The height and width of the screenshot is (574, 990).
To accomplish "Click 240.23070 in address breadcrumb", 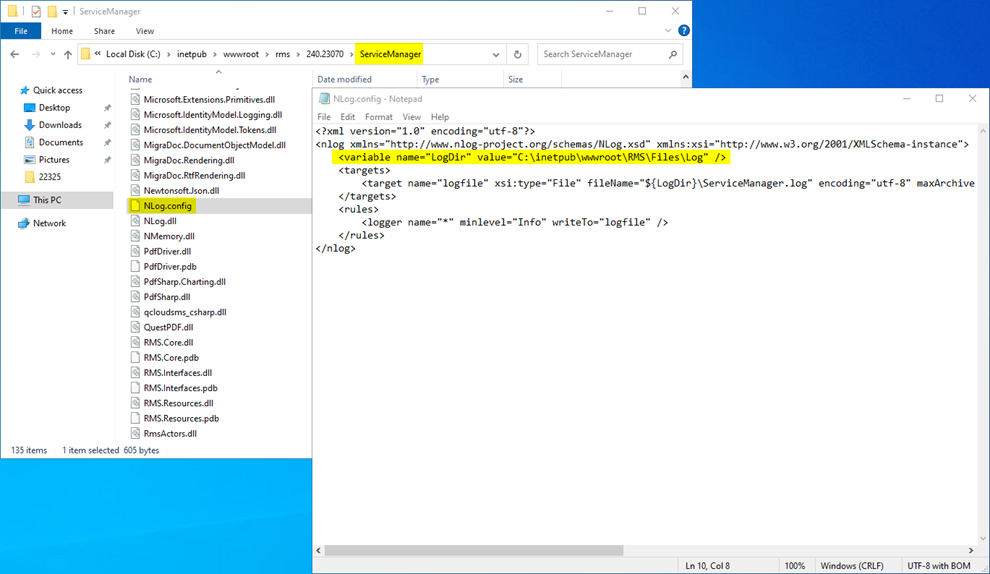I will (x=325, y=54).
